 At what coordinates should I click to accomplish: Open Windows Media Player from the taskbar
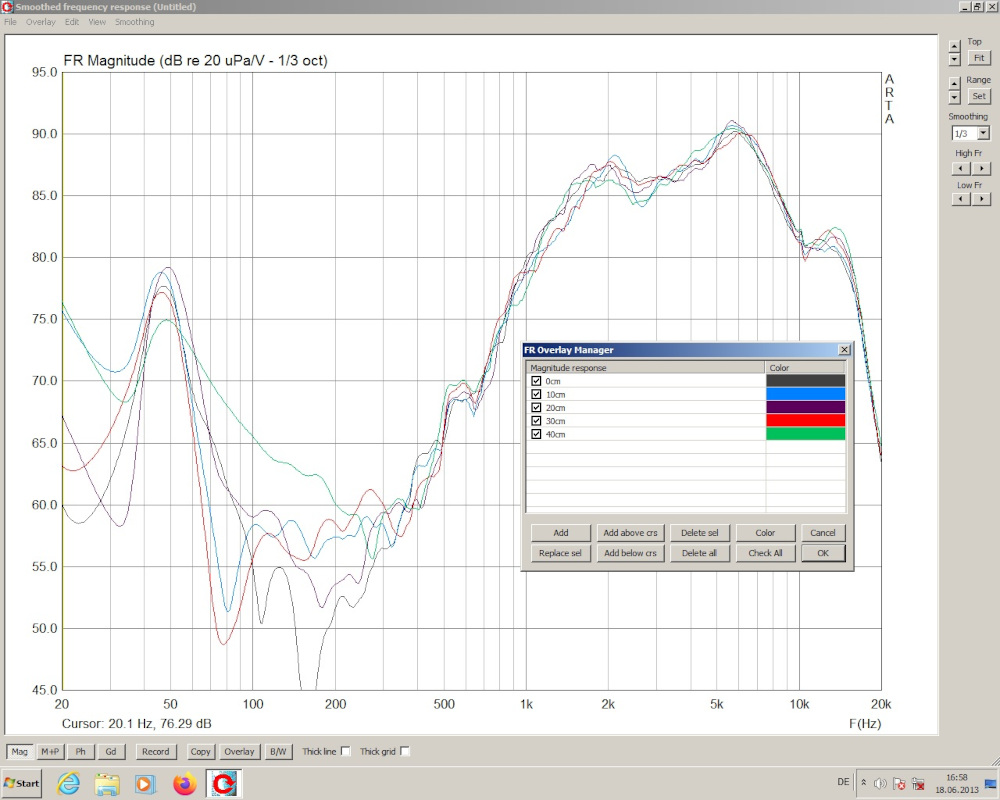(x=146, y=783)
